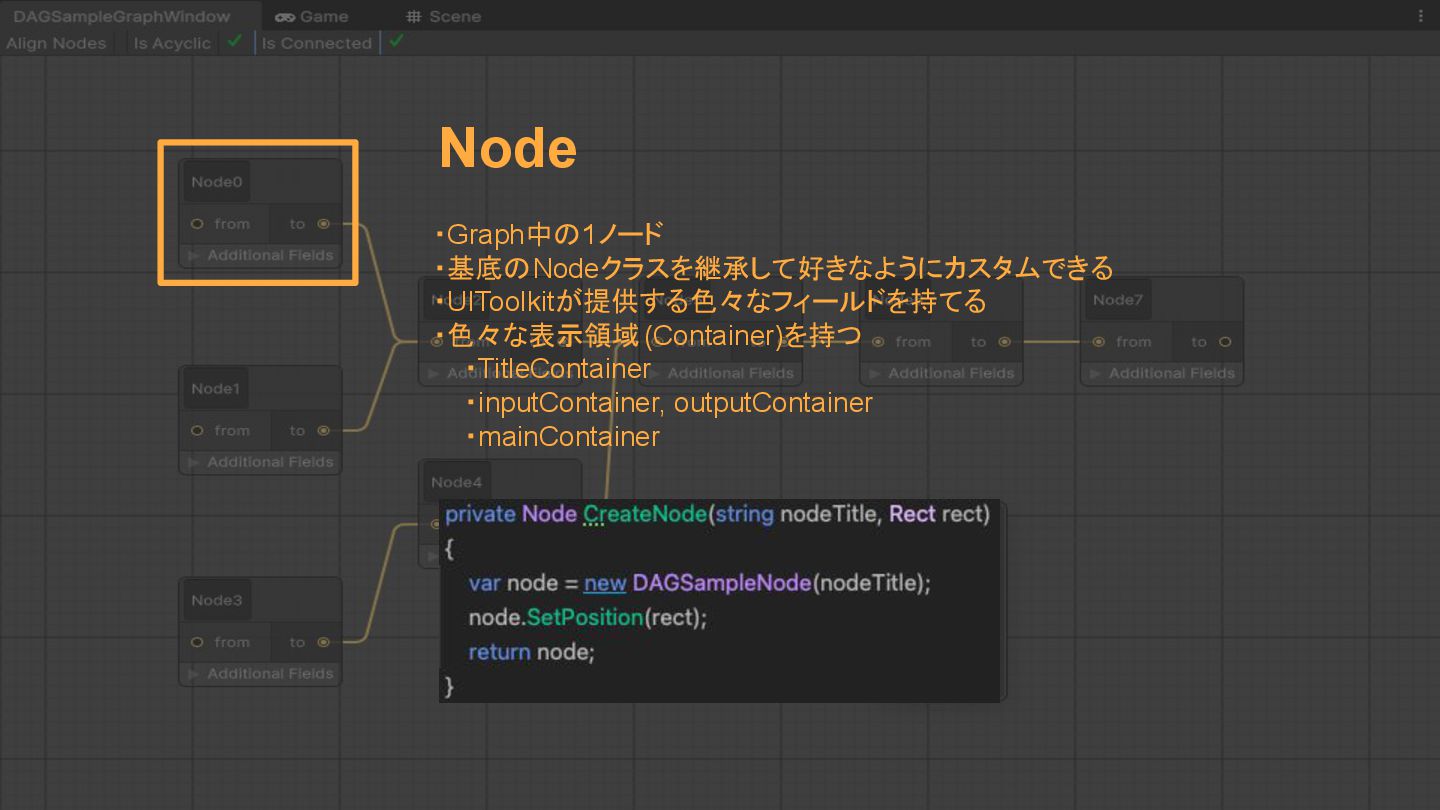This screenshot has width=1440, height=810.
Task: Select the 'from' port circle on Node3
Action: tap(197, 643)
